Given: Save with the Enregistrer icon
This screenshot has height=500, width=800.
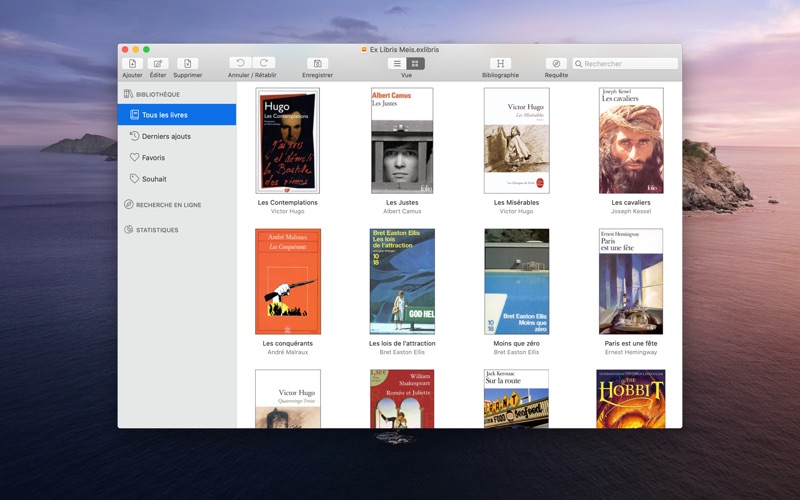Looking at the screenshot, I should 317,63.
